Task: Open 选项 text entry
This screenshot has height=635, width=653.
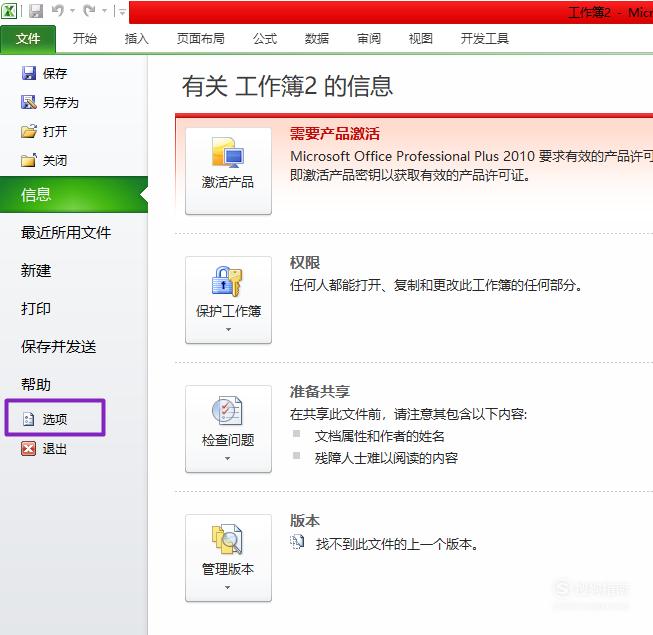Action: pyautogui.click(x=55, y=419)
